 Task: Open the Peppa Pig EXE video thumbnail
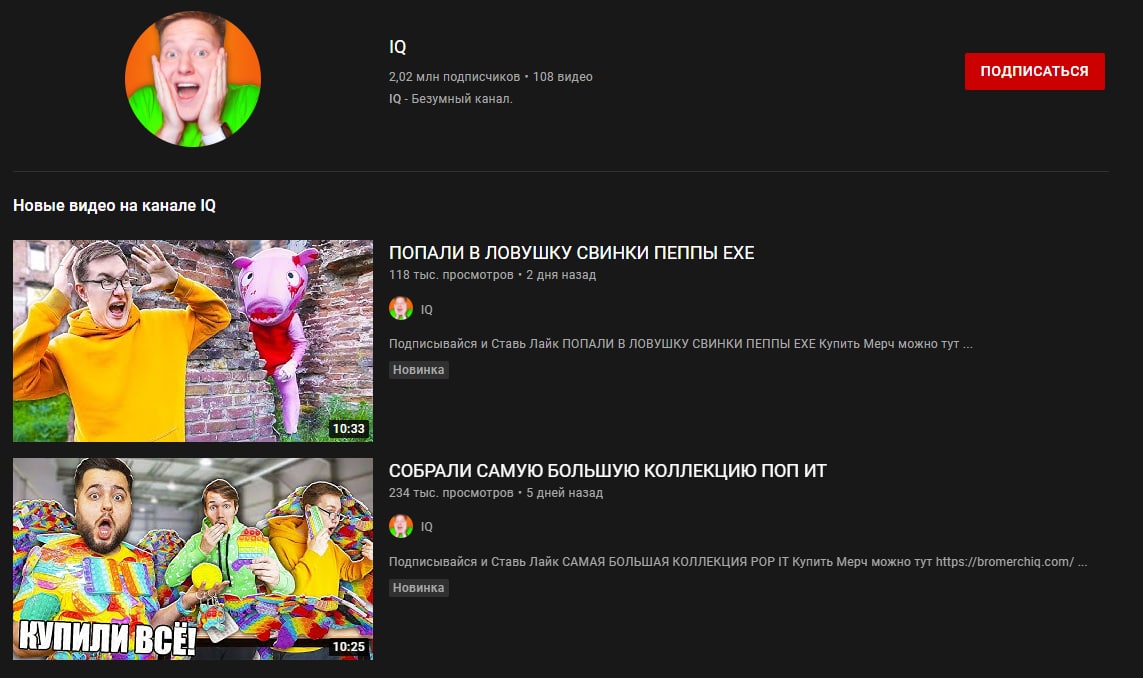pyautogui.click(x=193, y=341)
